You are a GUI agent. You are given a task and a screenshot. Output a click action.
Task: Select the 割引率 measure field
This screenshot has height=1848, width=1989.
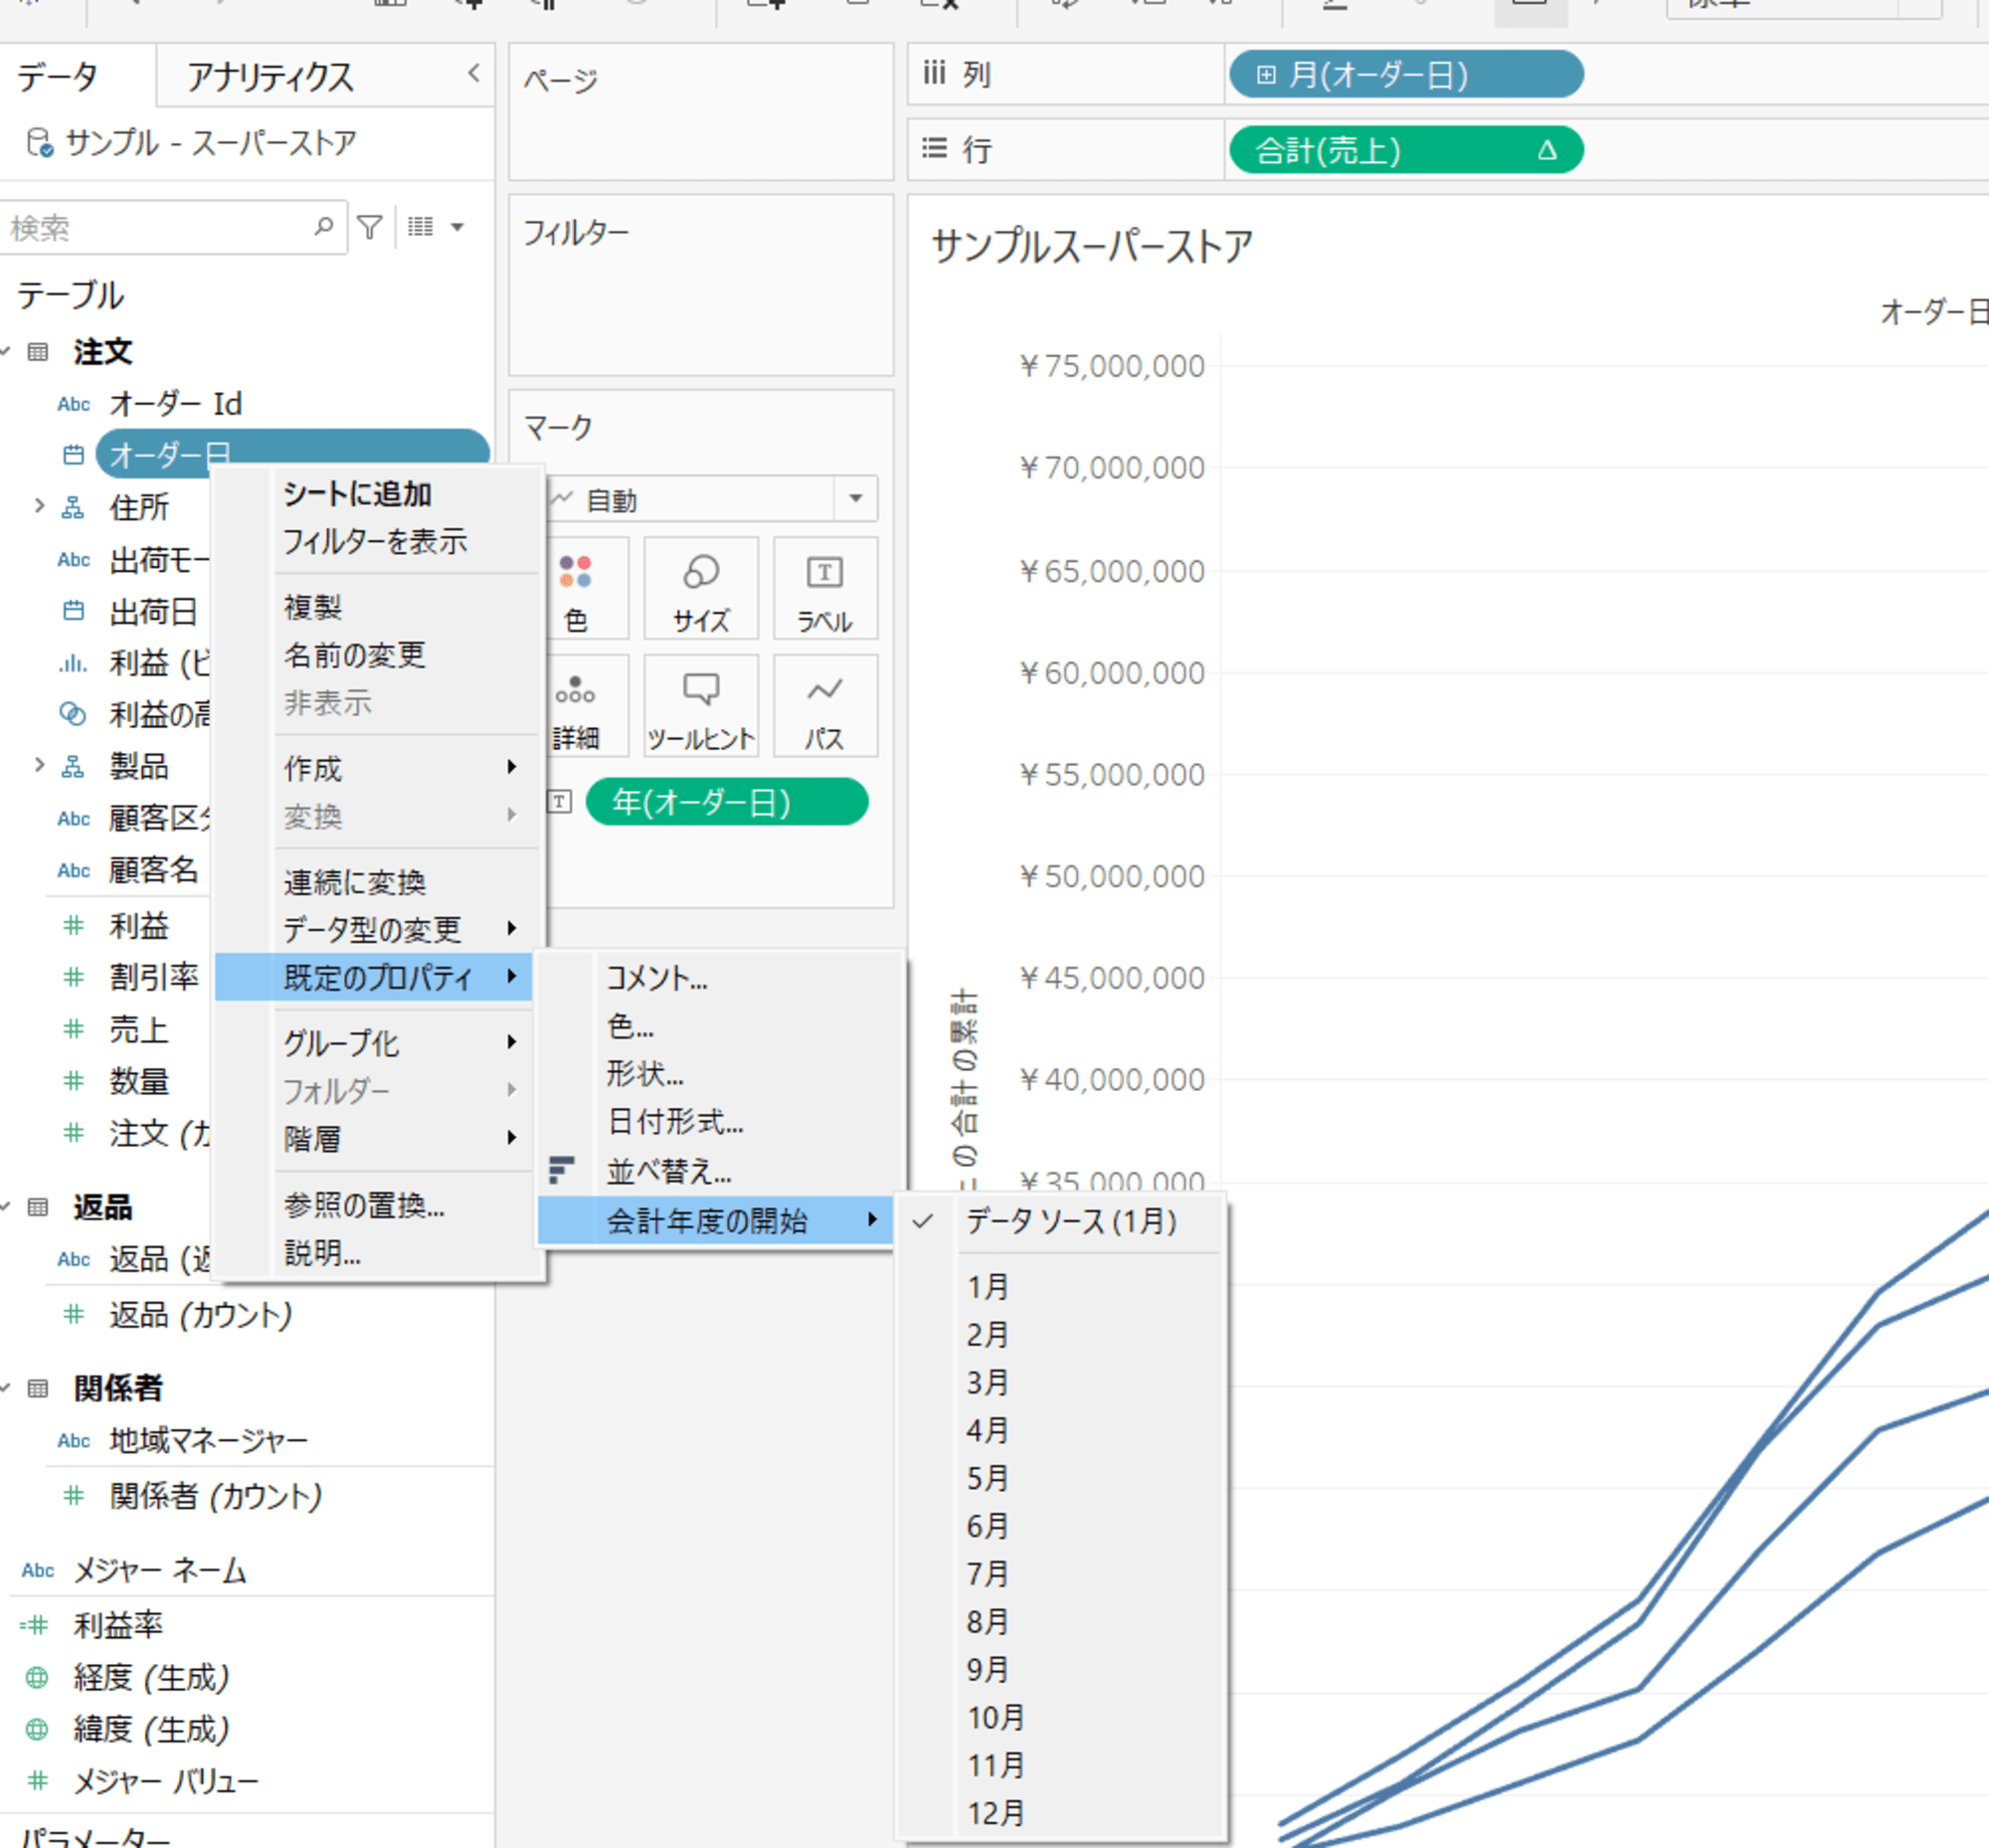coord(153,977)
